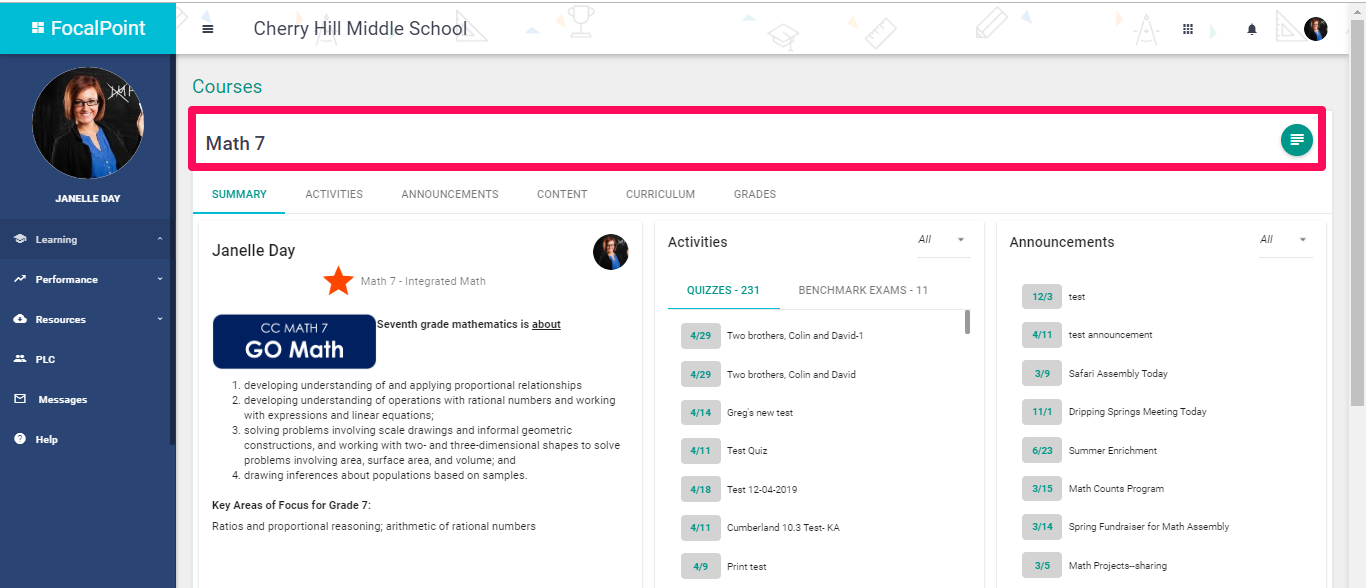
Task: Switch to the Summary tab
Action: 239,194
